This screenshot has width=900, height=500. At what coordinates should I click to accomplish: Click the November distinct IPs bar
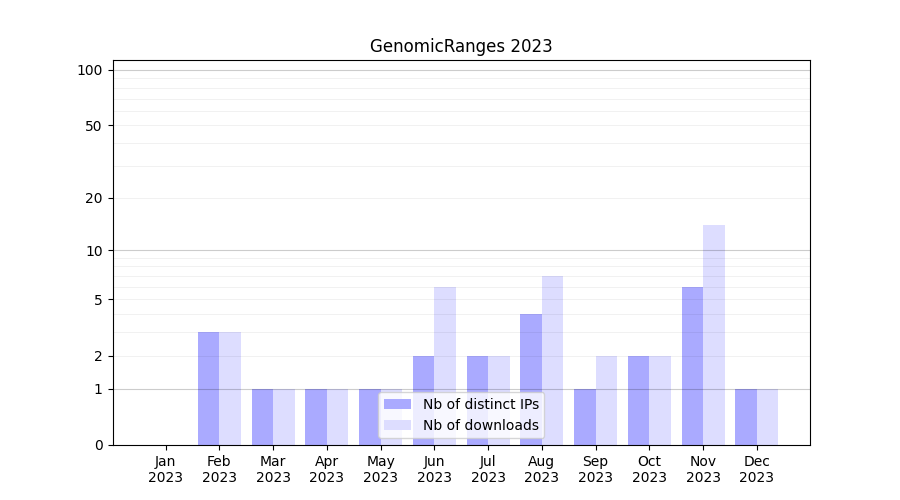coord(692,366)
